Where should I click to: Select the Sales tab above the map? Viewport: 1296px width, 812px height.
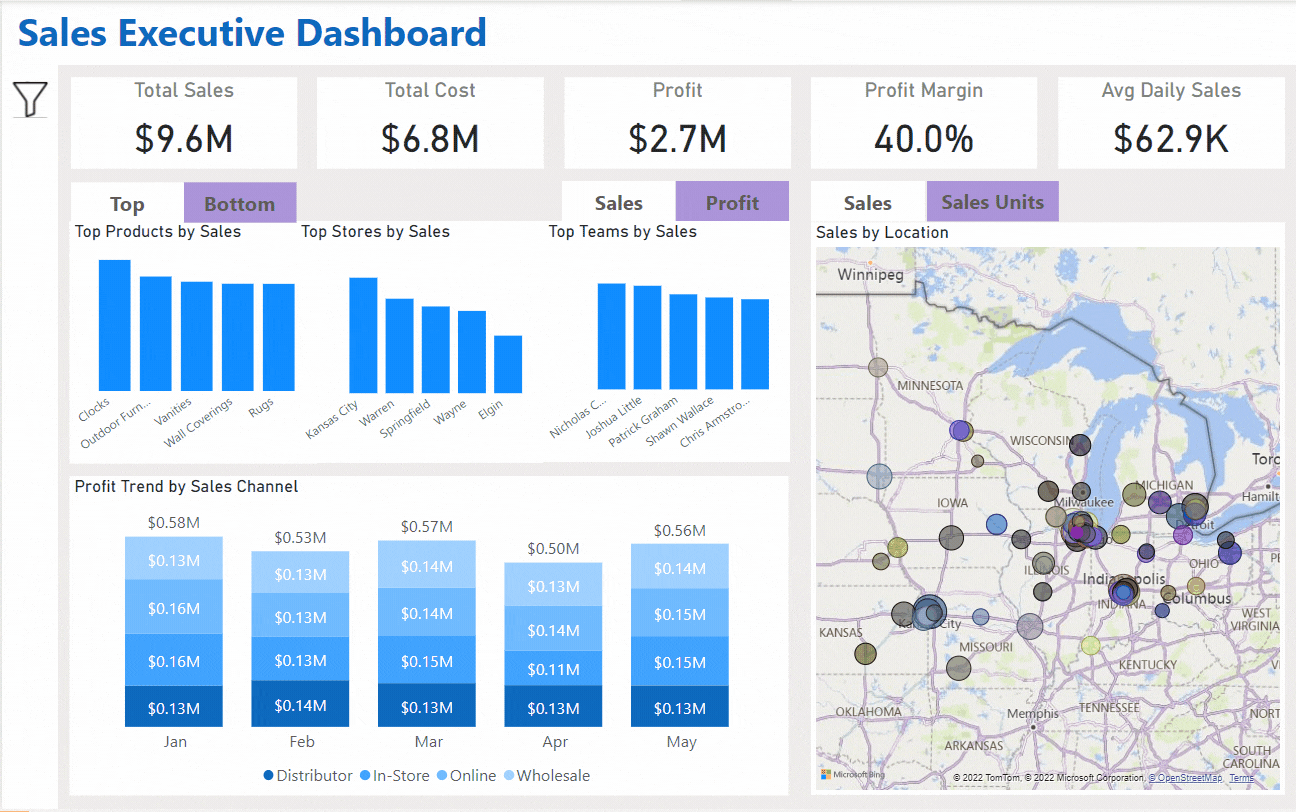click(x=867, y=202)
